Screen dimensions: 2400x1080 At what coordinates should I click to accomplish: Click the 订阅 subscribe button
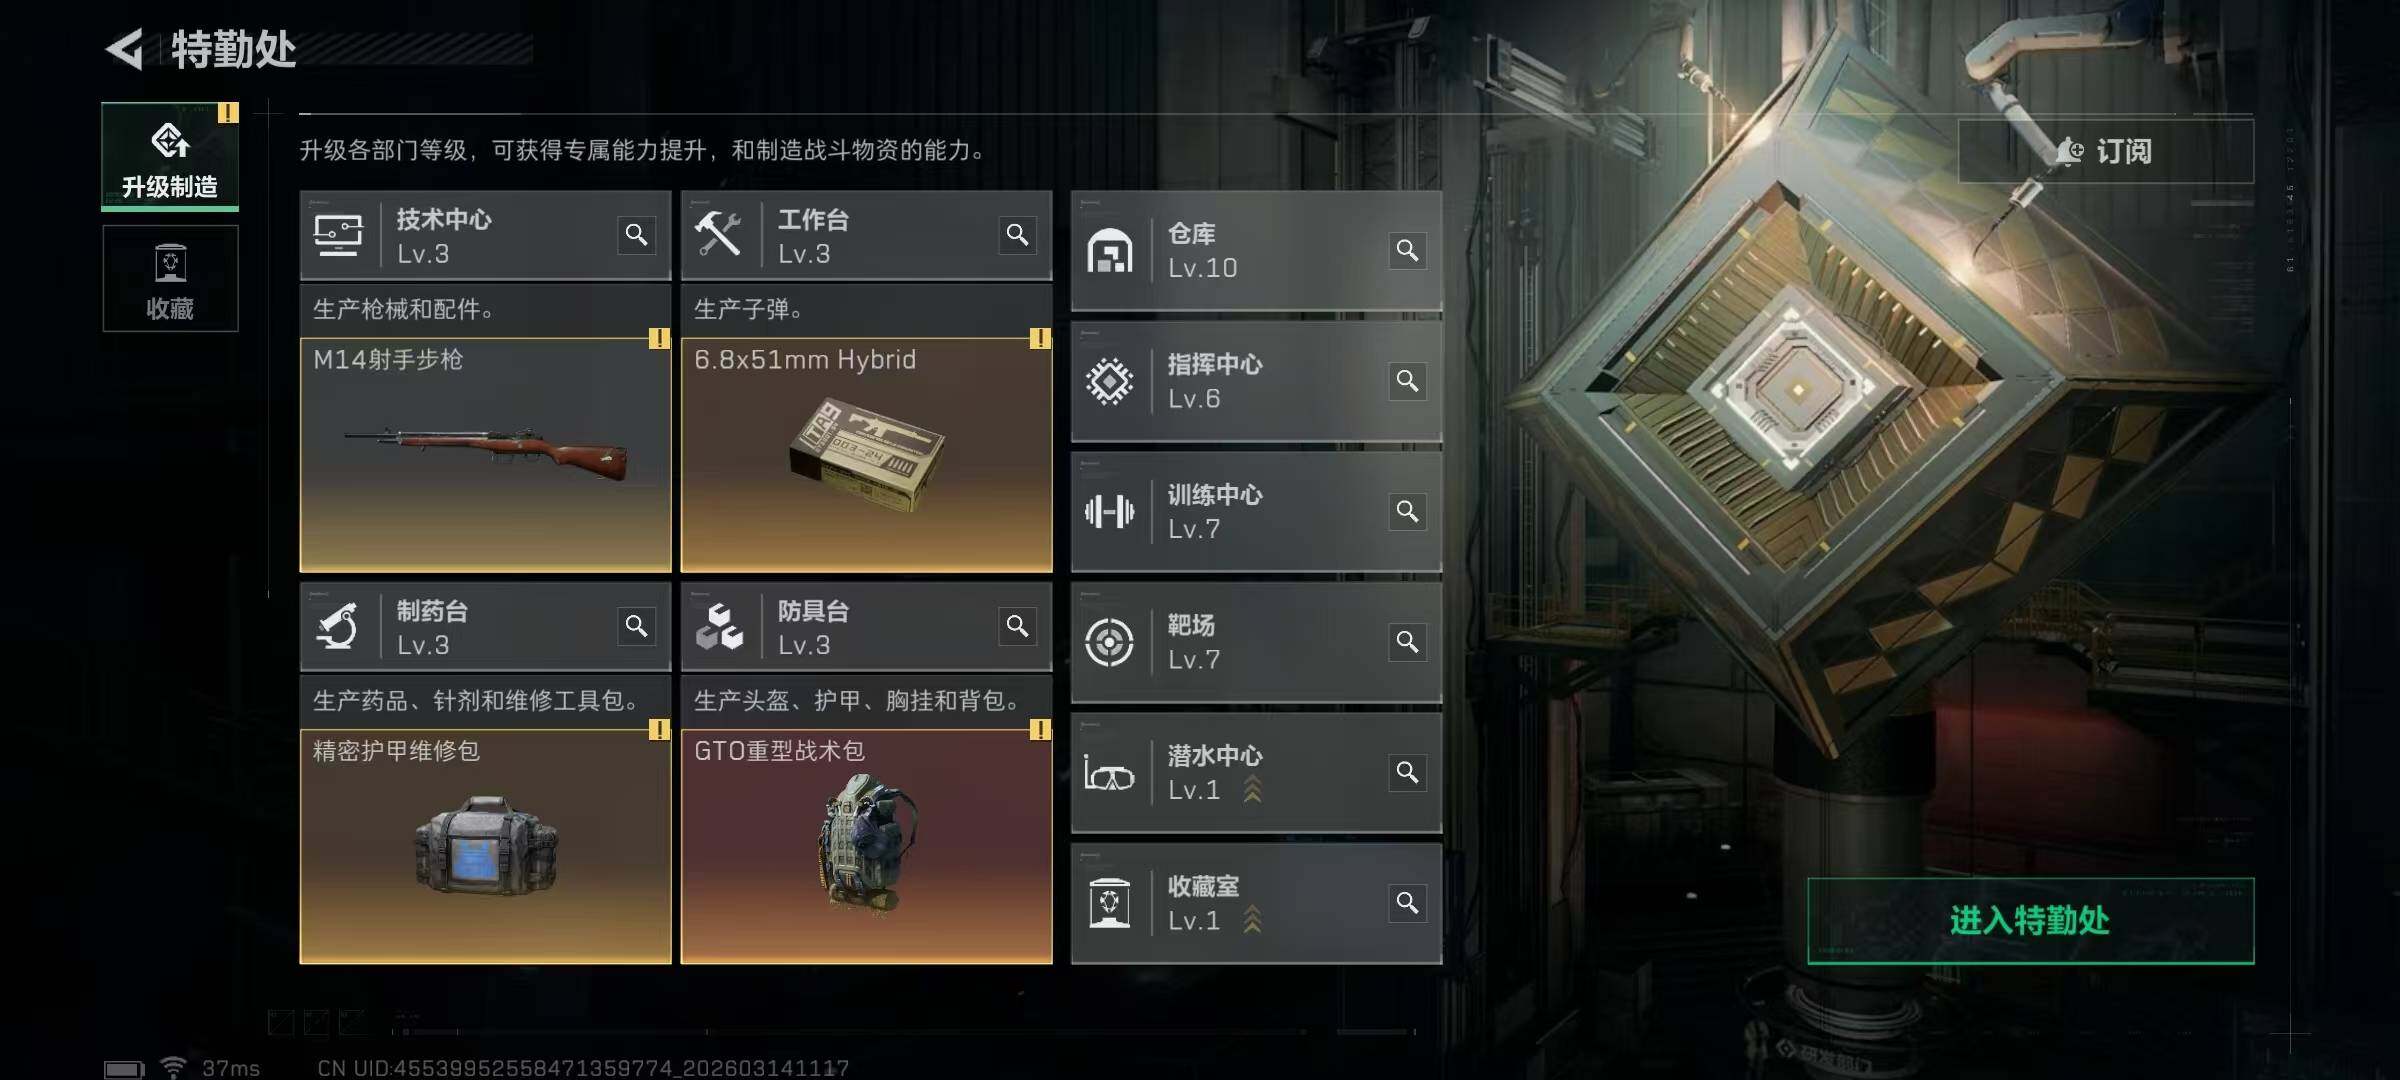coord(2105,151)
